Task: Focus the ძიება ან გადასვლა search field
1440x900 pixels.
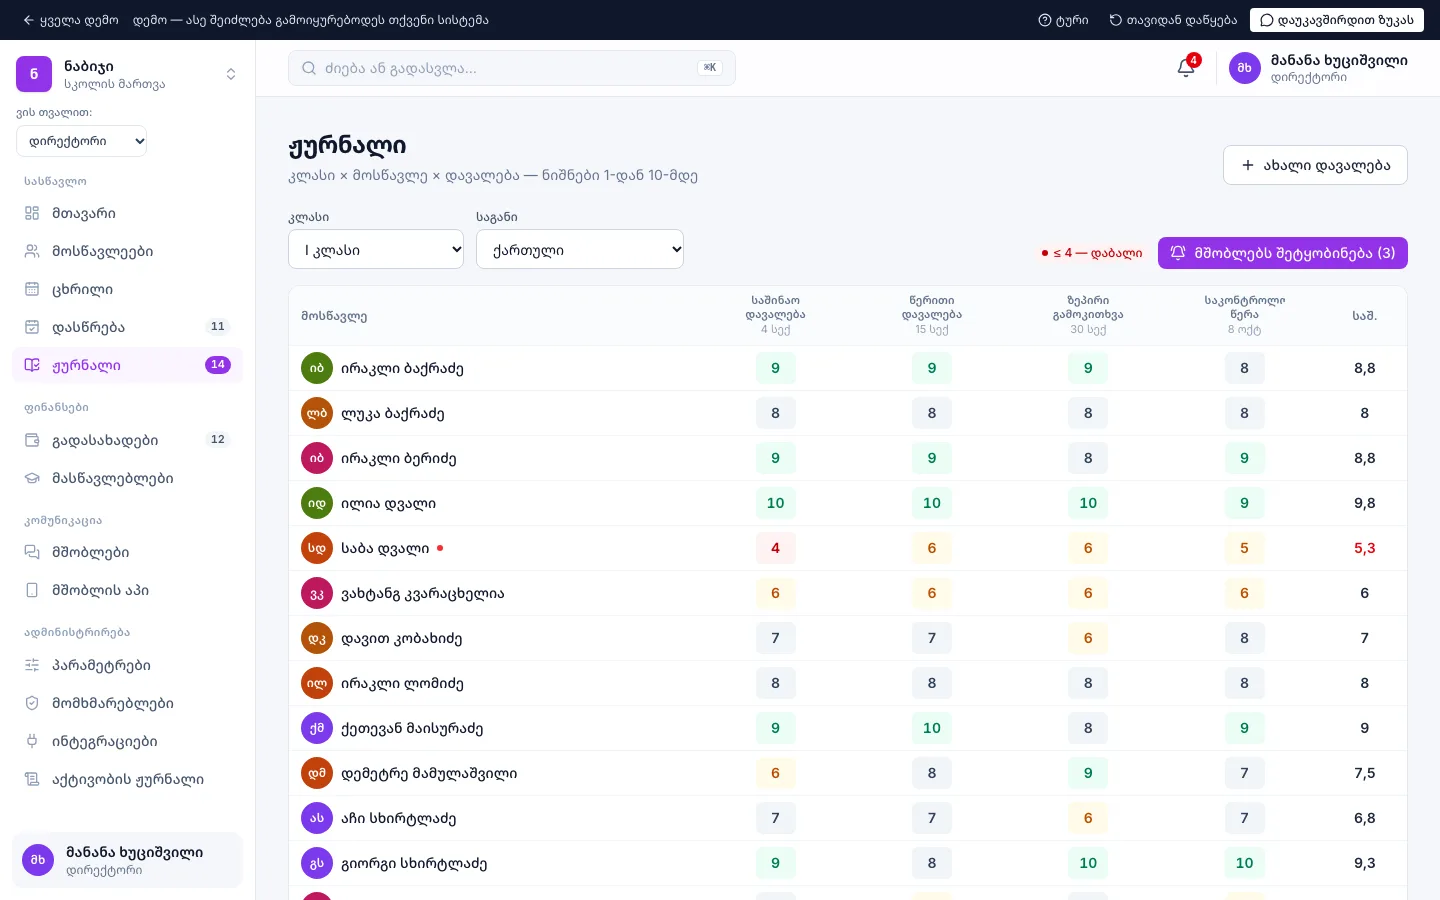Action: click(512, 68)
